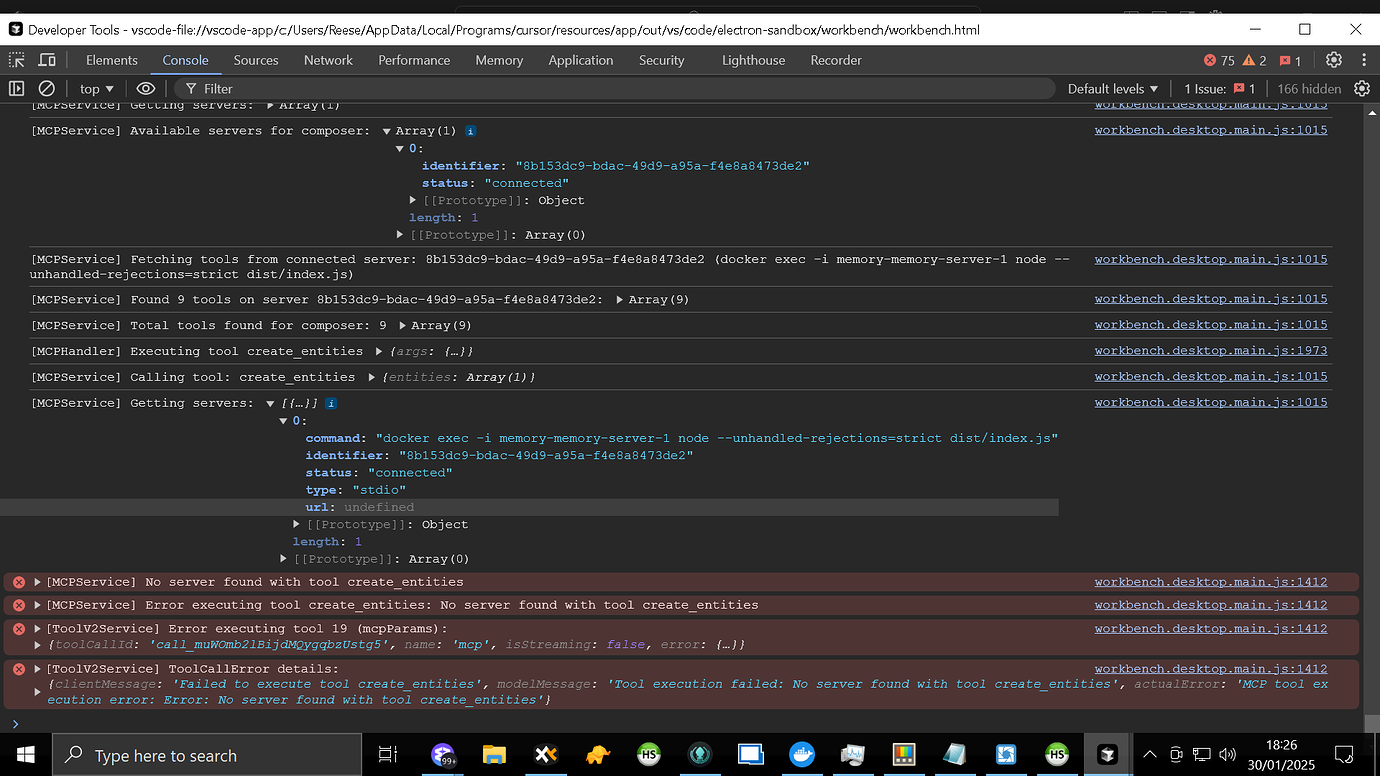
Task: Expand the 'No server found' error entry
Action: tap(38, 582)
